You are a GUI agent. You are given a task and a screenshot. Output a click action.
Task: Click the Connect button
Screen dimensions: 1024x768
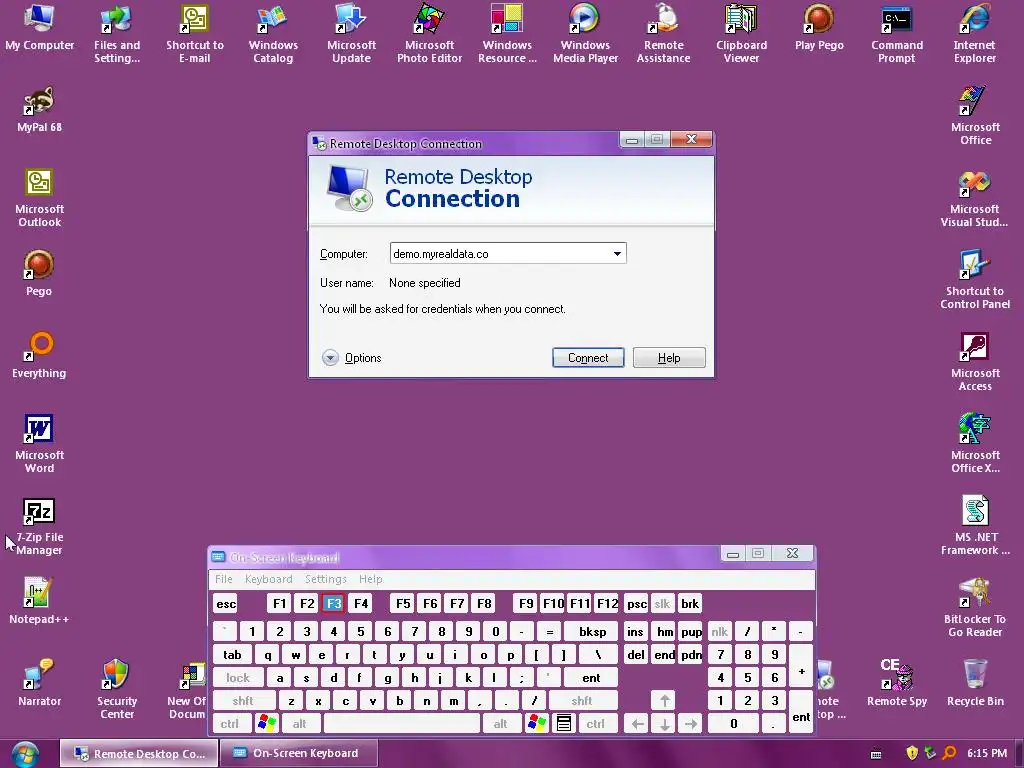[x=588, y=358]
